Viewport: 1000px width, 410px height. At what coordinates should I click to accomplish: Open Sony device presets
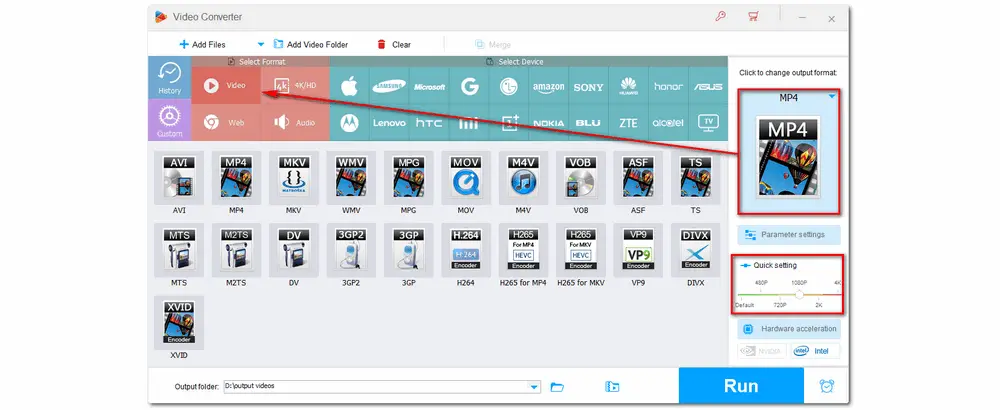pos(589,86)
